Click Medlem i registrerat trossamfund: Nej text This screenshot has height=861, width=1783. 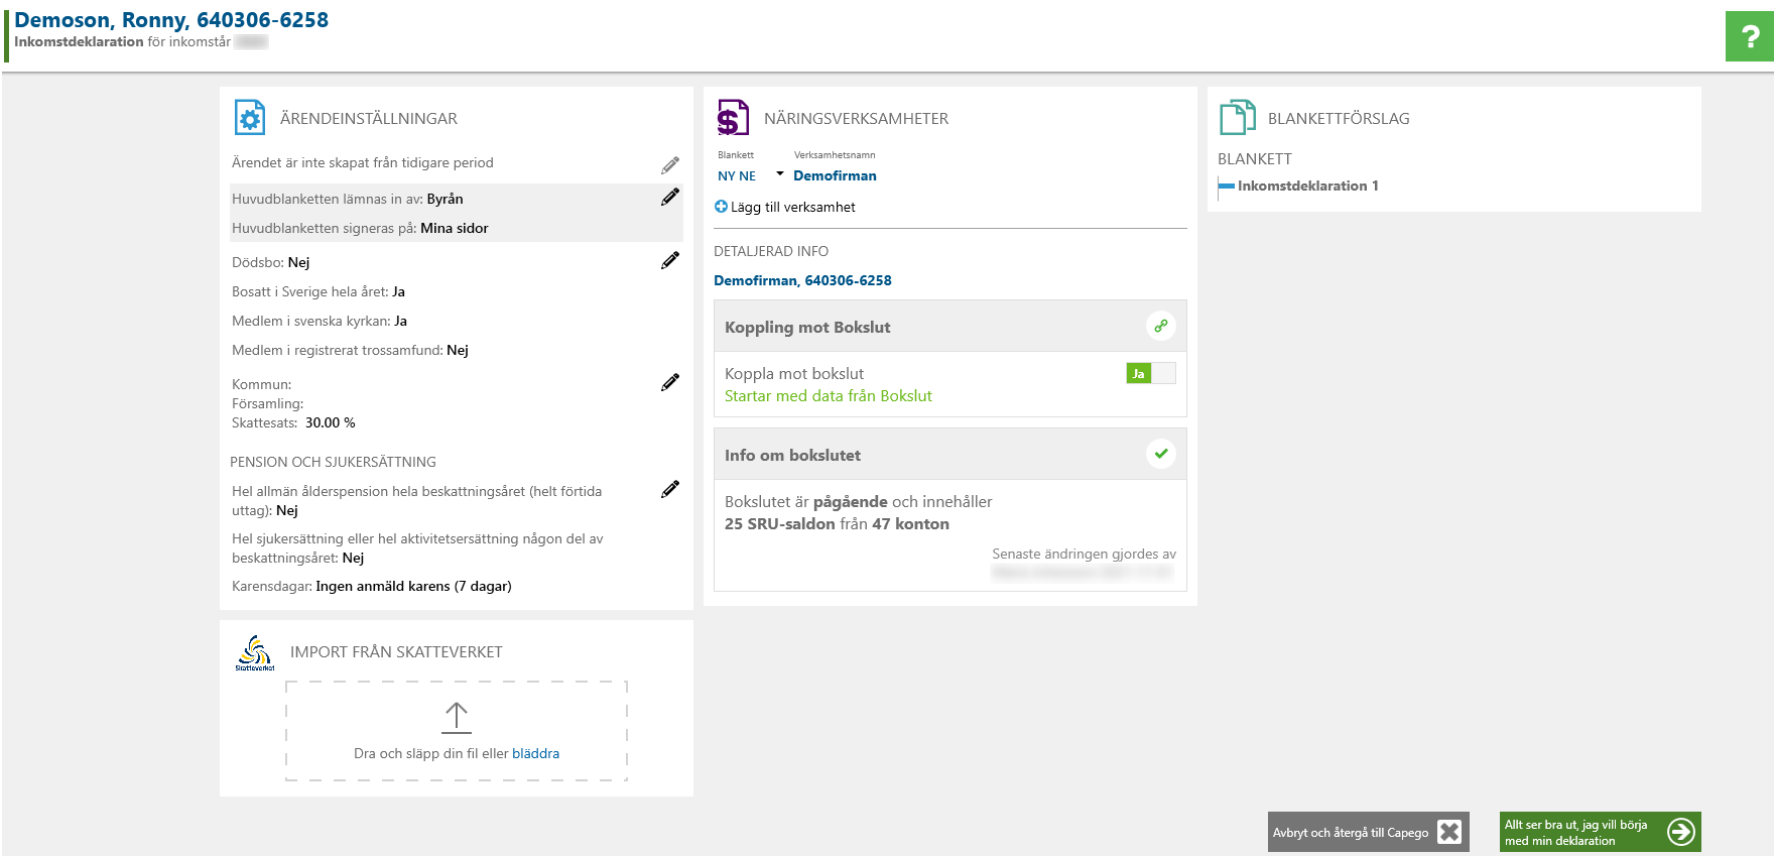click(x=350, y=350)
